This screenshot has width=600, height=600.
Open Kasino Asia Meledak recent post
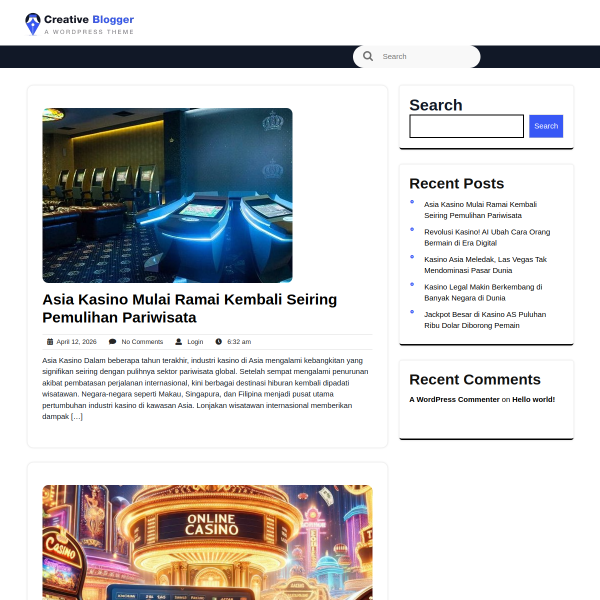[x=485, y=264]
